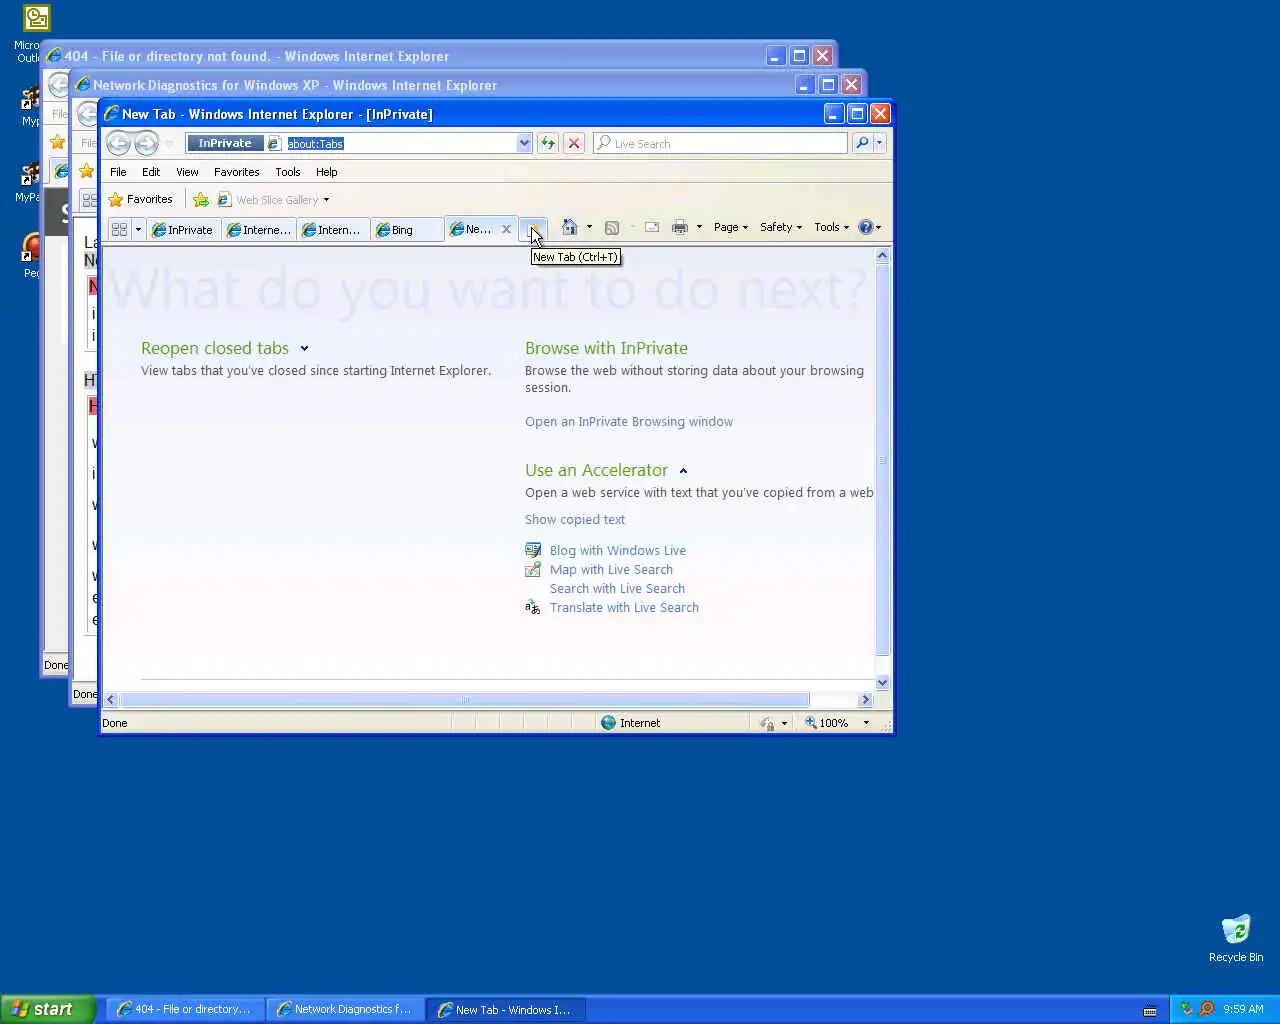This screenshot has width=1280, height=1024.
Task: Click the Internet zone globe icon
Action: (x=608, y=723)
